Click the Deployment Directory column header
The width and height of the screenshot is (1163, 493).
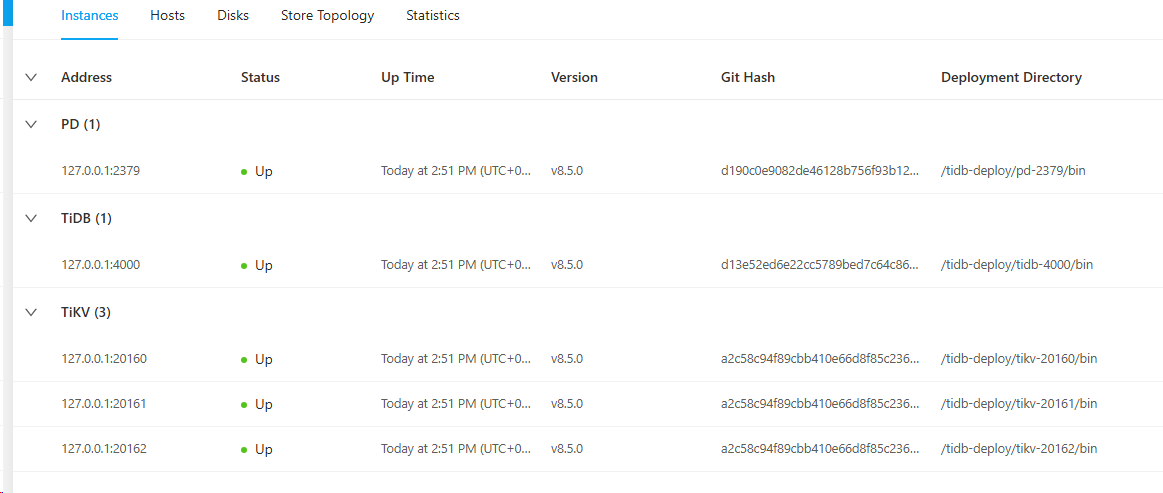1011,77
